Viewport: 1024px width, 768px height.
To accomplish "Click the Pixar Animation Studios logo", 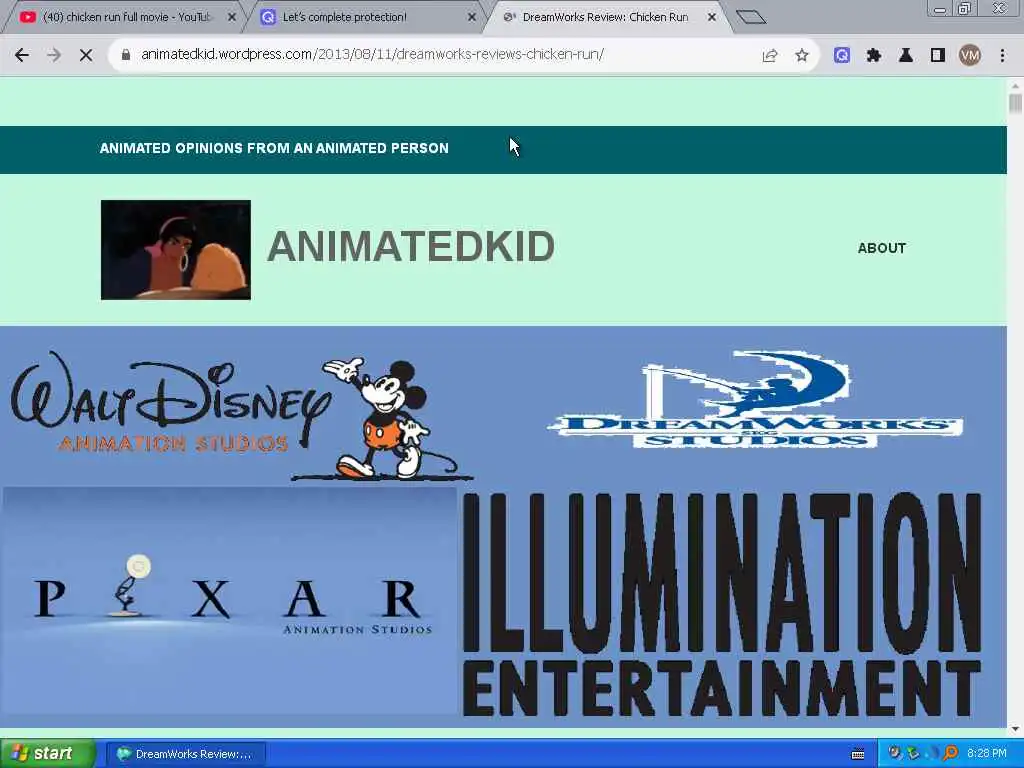I will [x=230, y=600].
